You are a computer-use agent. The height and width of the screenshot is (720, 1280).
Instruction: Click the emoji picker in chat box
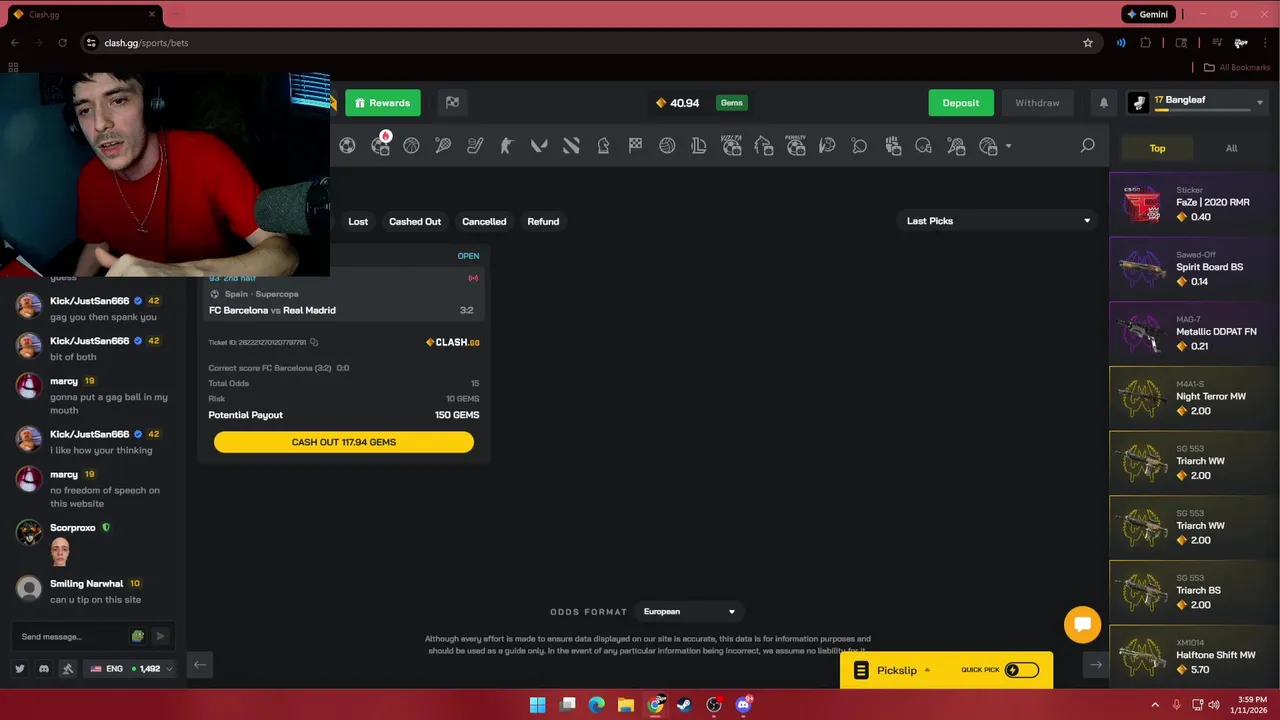[138, 636]
